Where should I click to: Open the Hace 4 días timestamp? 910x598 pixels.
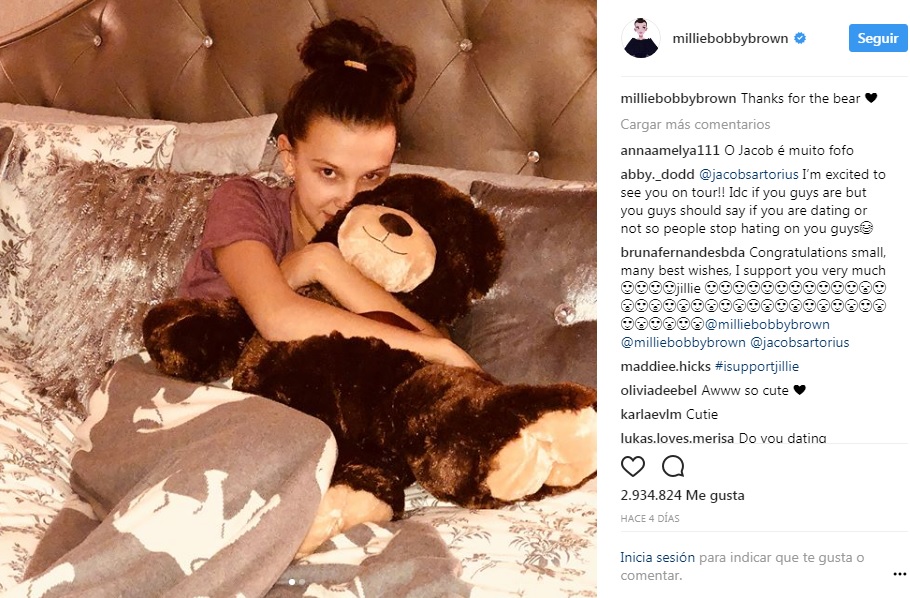tap(650, 518)
